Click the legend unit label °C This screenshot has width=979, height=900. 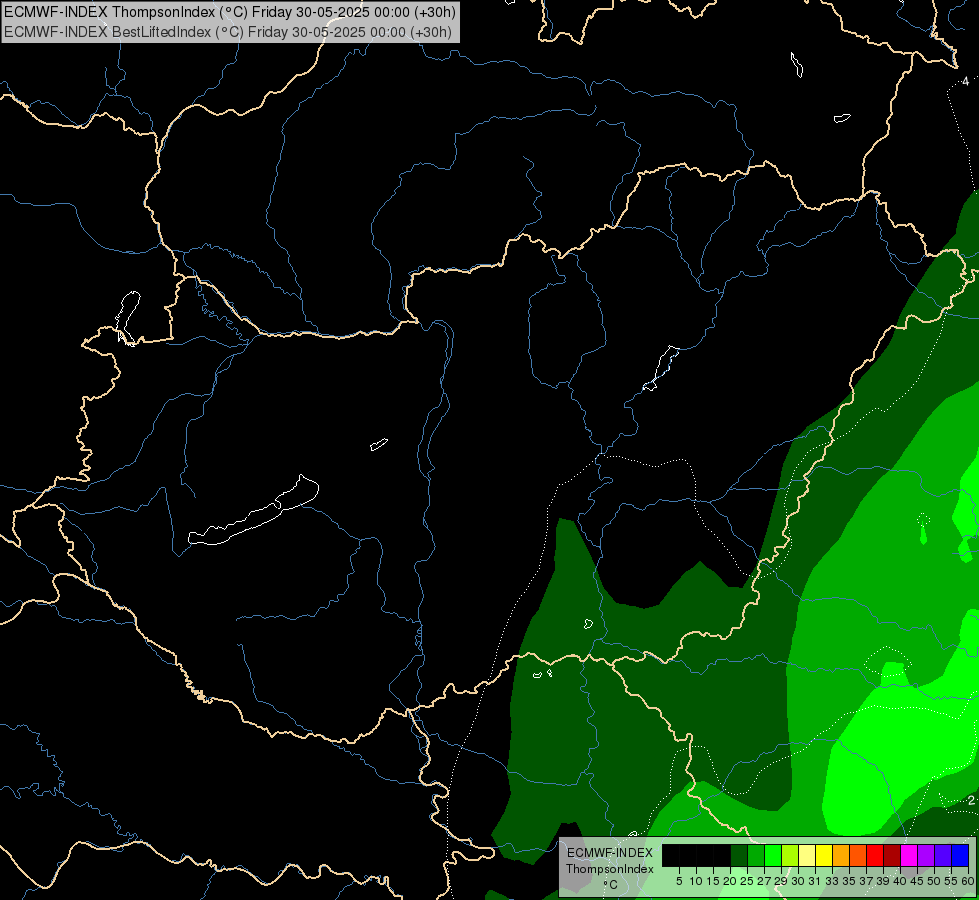click(611, 884)
